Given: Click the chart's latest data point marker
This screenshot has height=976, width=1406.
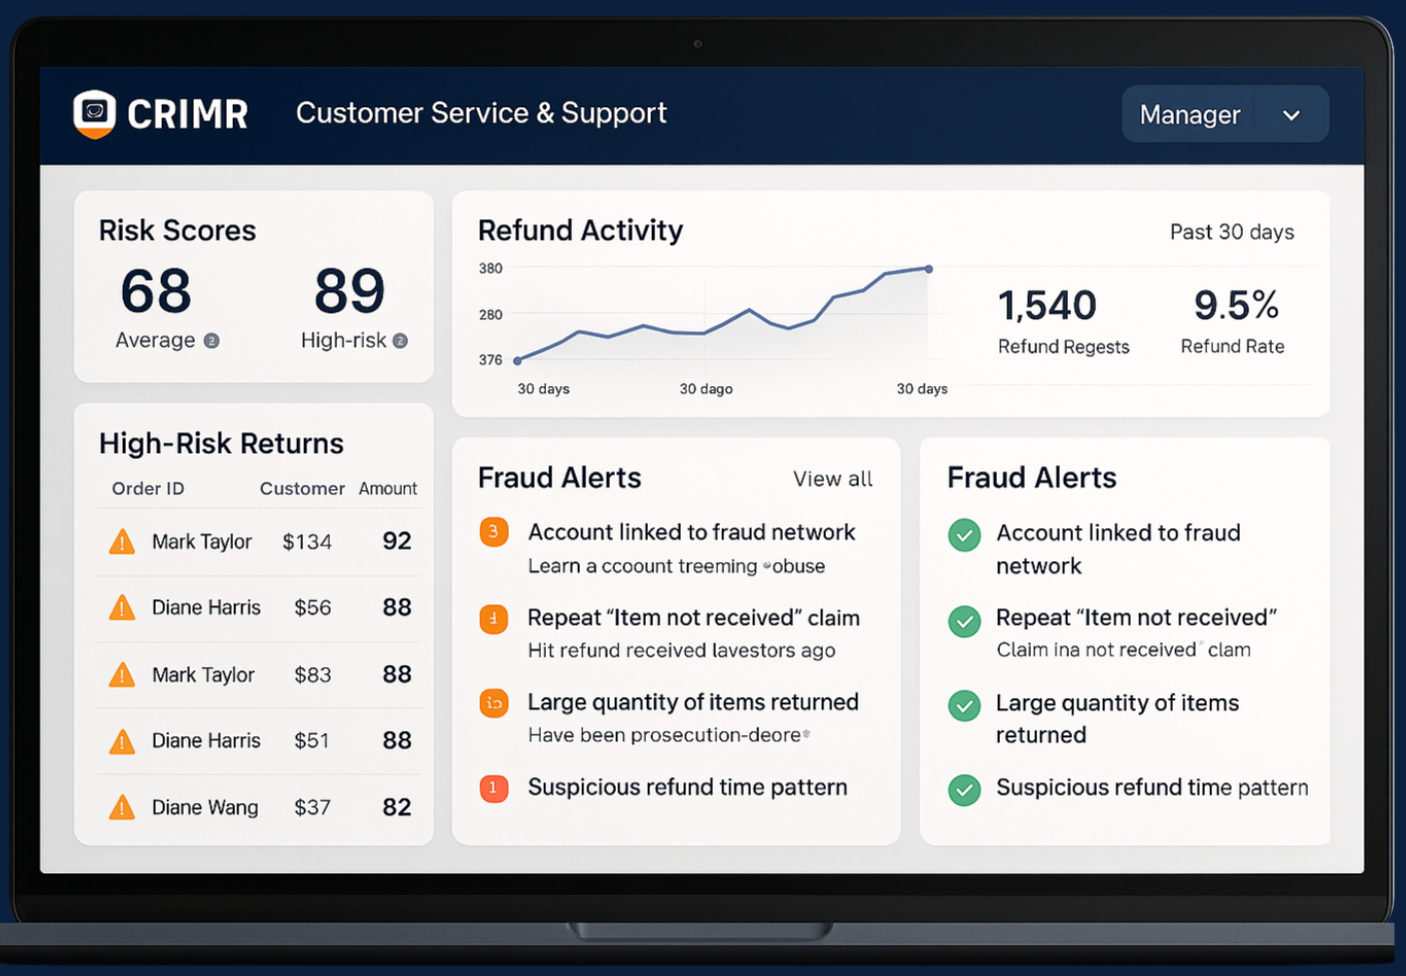Looking at the screenshot, I should 929,269.
